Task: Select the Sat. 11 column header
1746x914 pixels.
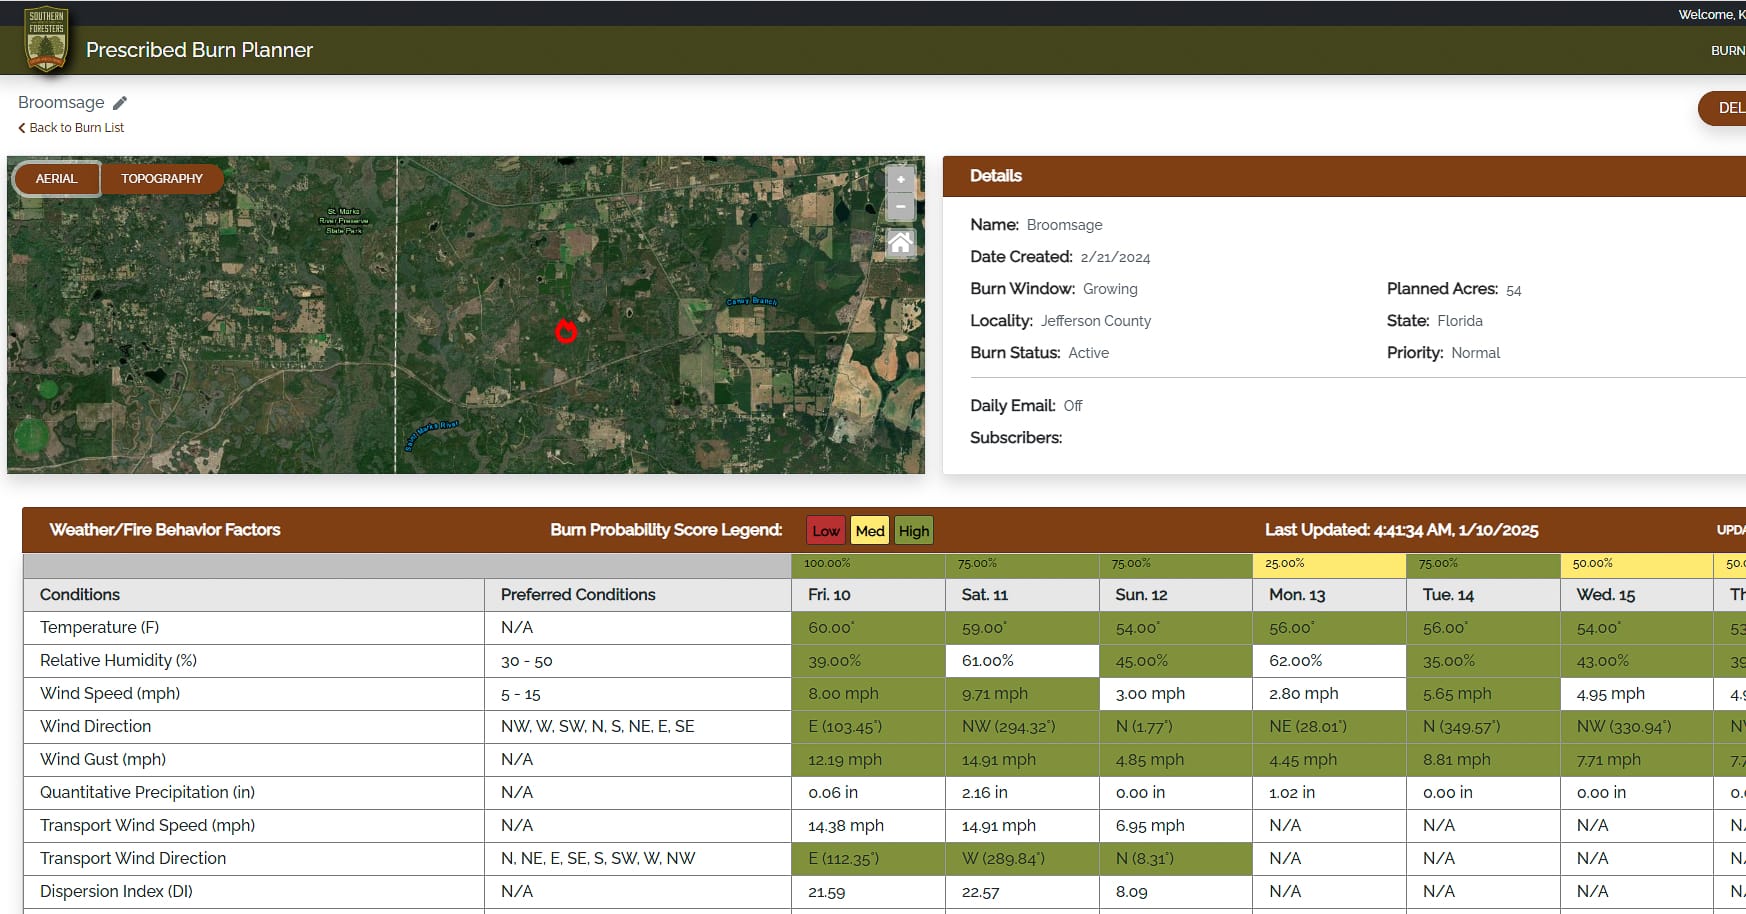Action: click(1022, 595)
